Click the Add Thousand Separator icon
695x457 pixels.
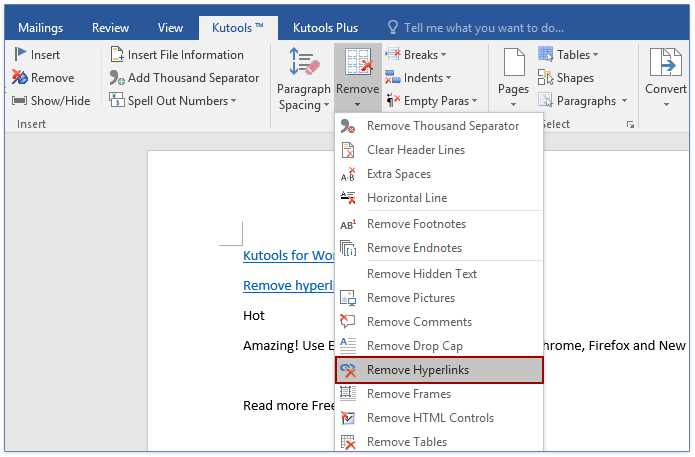click(117, 78)
